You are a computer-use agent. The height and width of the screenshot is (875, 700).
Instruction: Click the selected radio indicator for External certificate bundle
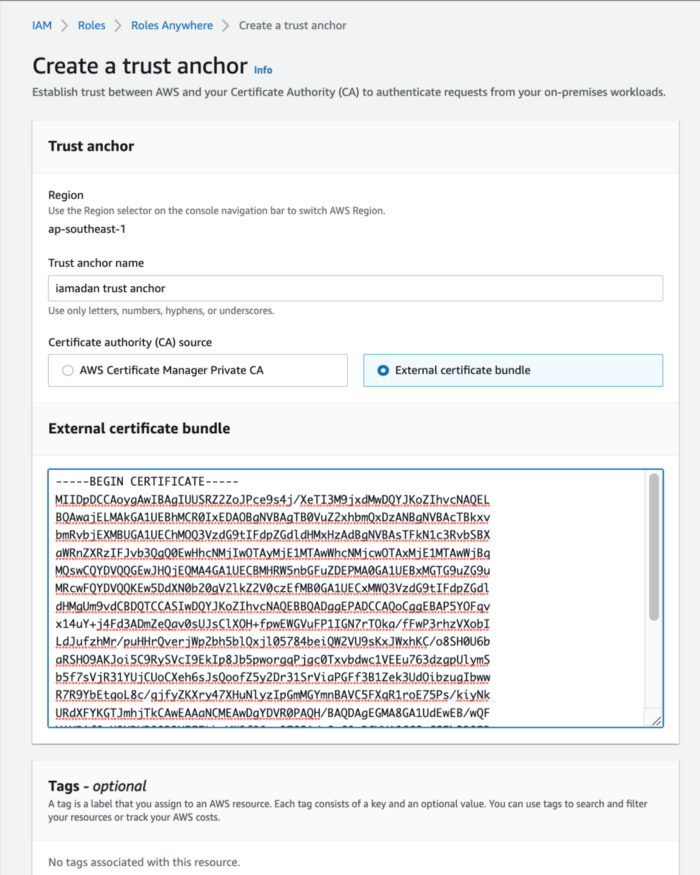point(384,370)
